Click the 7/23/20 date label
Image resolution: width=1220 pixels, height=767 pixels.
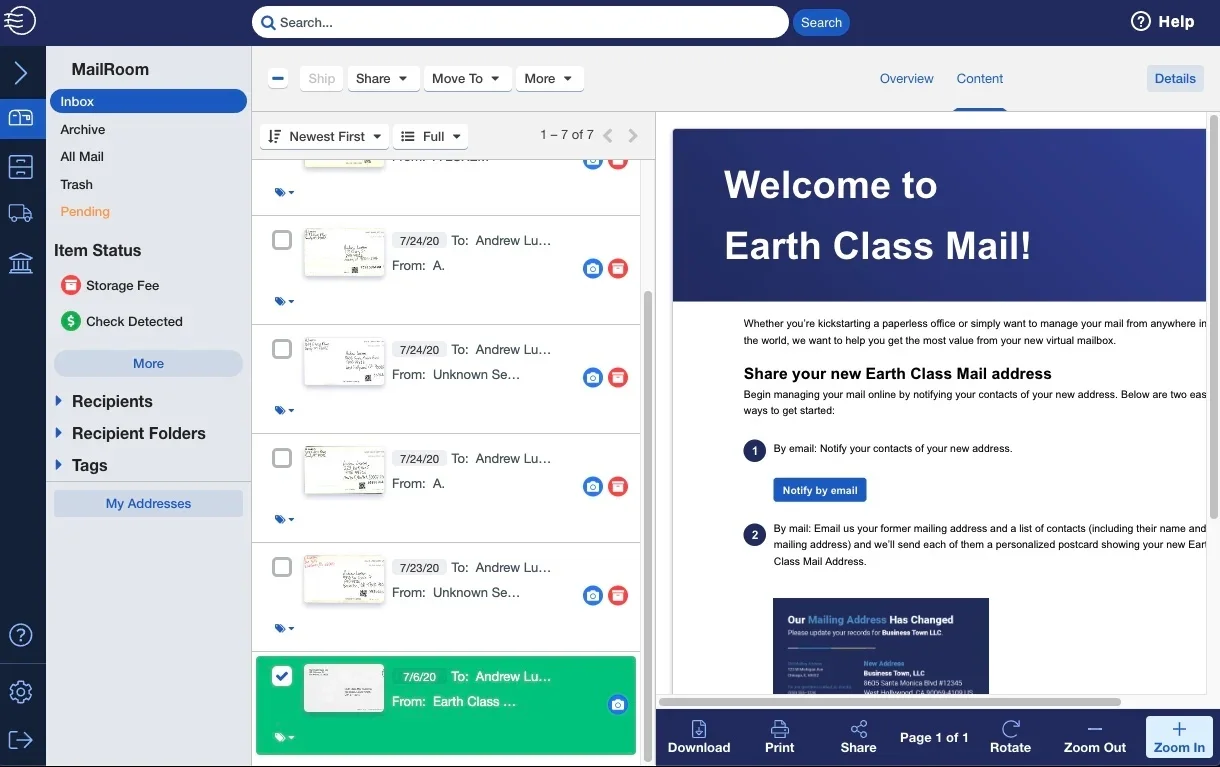pos(420,568)
